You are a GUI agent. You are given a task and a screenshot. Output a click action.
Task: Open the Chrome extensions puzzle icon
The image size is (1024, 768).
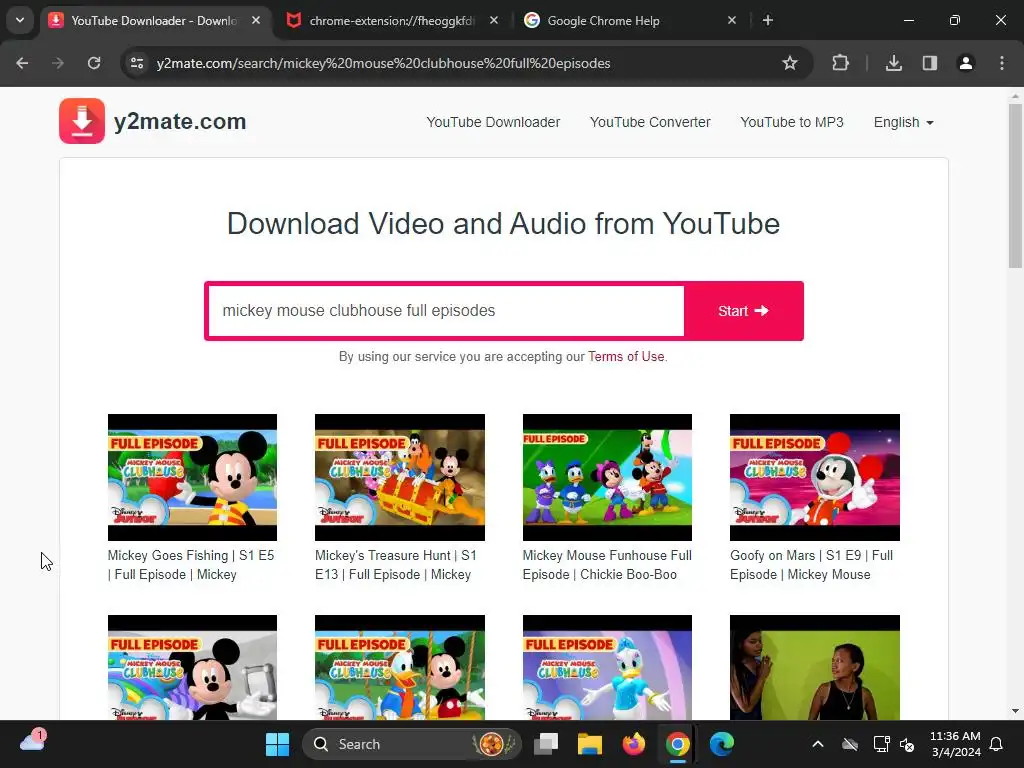click(x=840, y=63)
